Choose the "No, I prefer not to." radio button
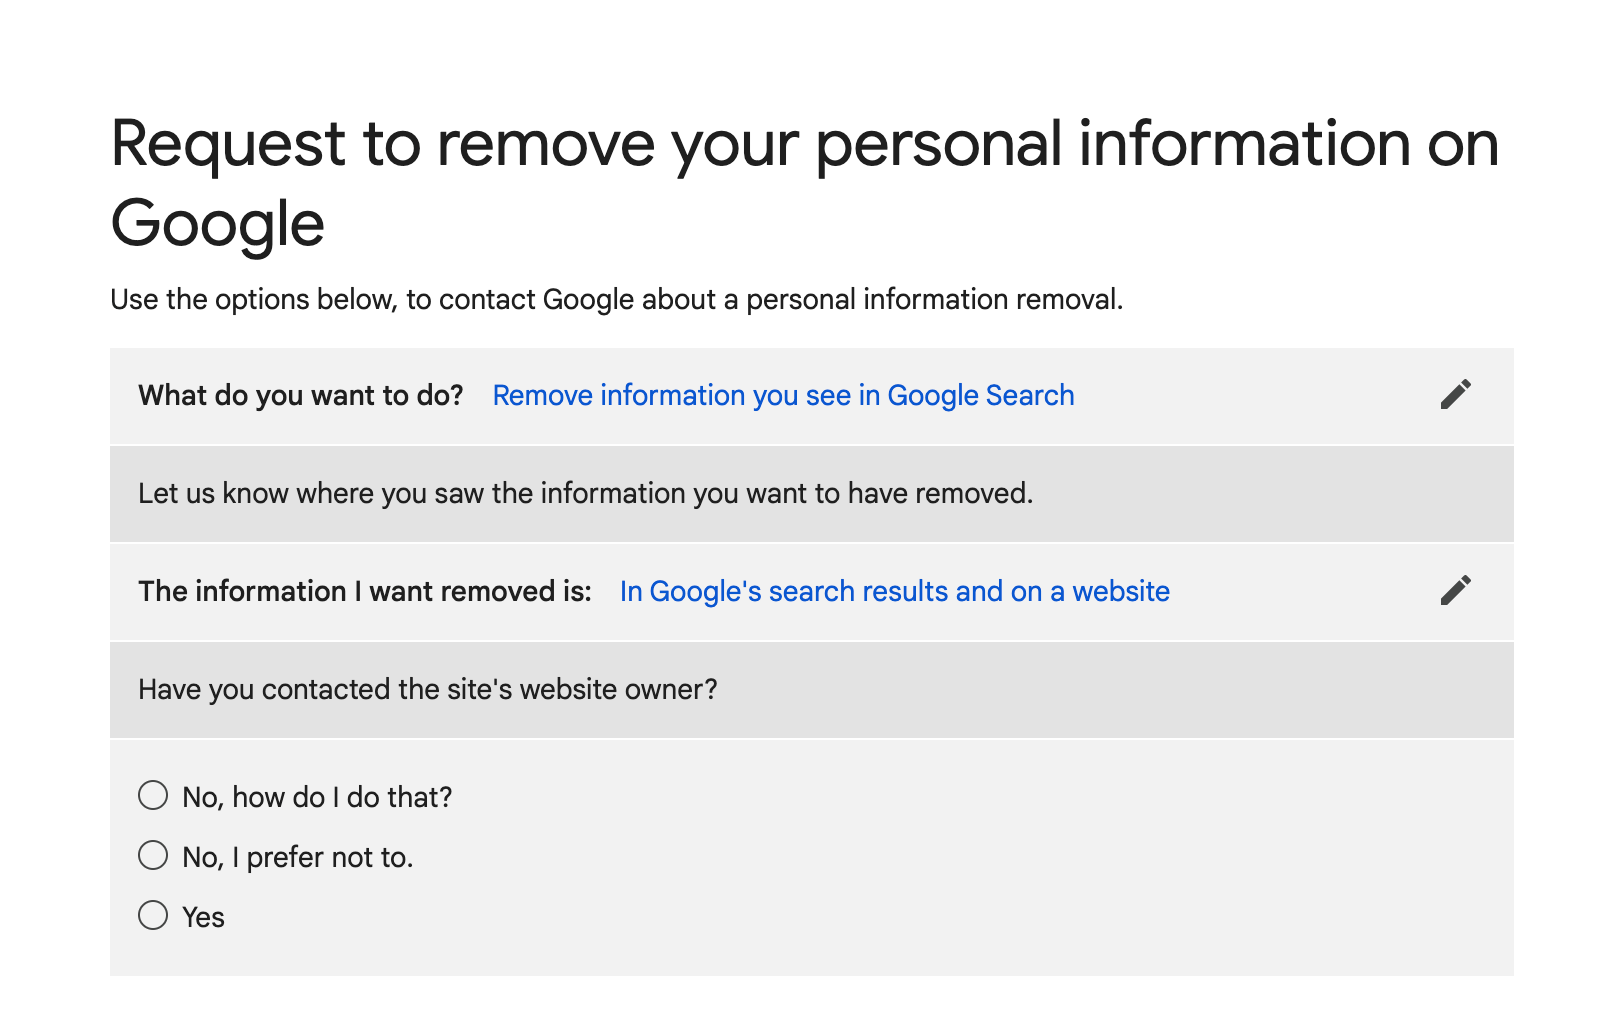 (x=153, y=855)
